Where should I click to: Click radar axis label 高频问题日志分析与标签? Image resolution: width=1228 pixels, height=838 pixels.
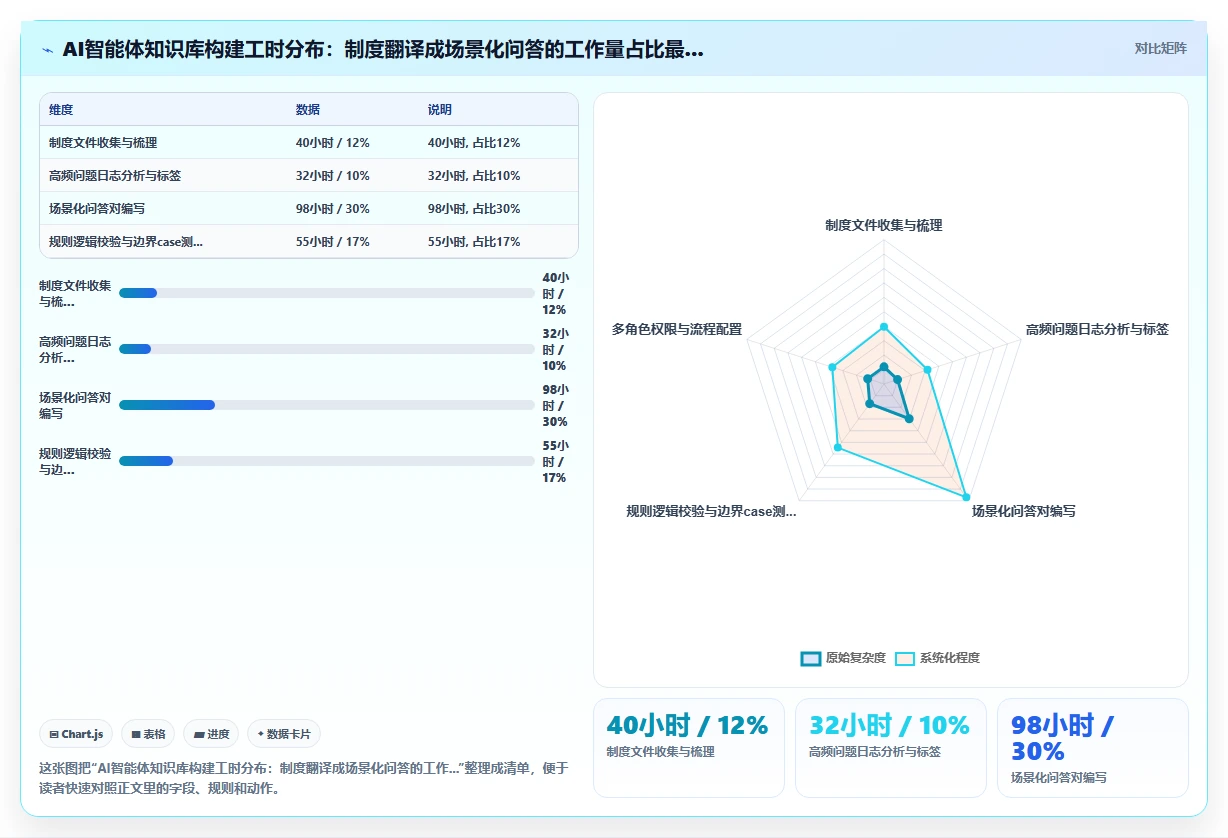tap(1097, 329)
